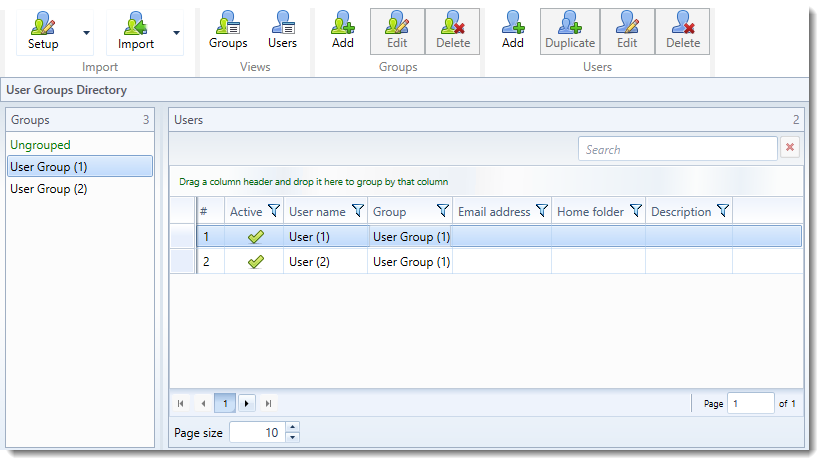Switch to Users view icon
Viewport: 824px width, 465px height.
[282, 22]
